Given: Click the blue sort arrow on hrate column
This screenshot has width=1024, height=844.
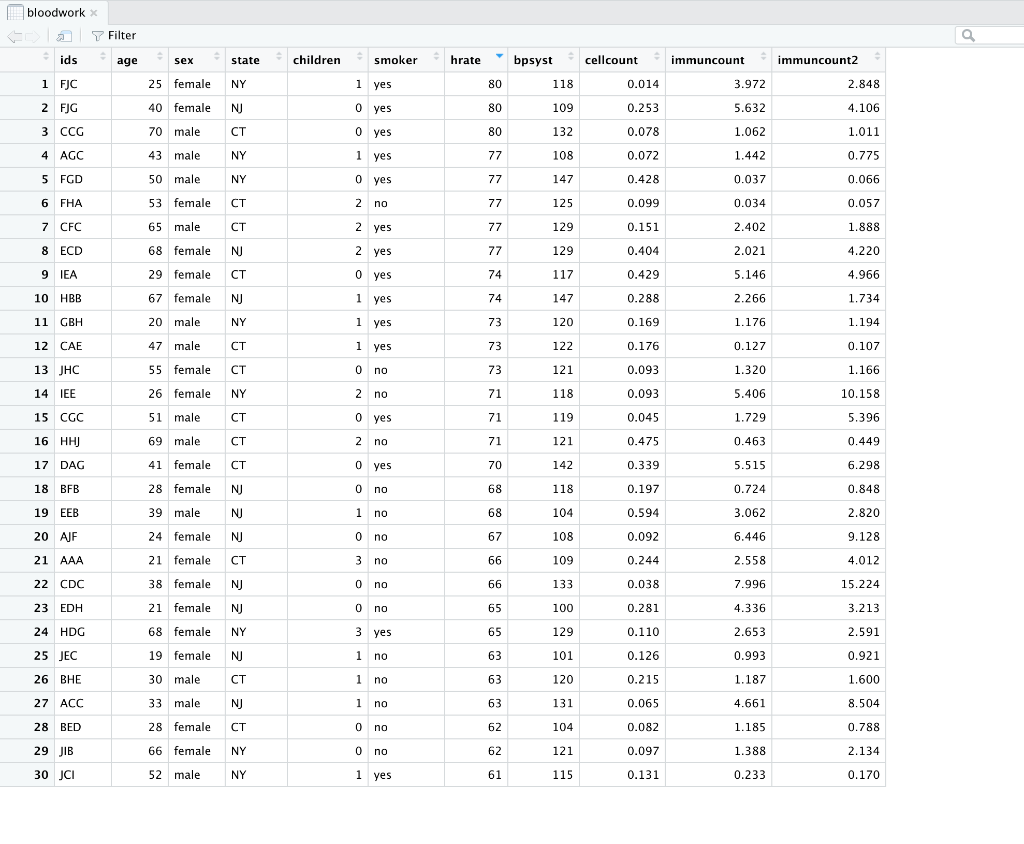Looking at the screenshot, I should coord(497,56).
